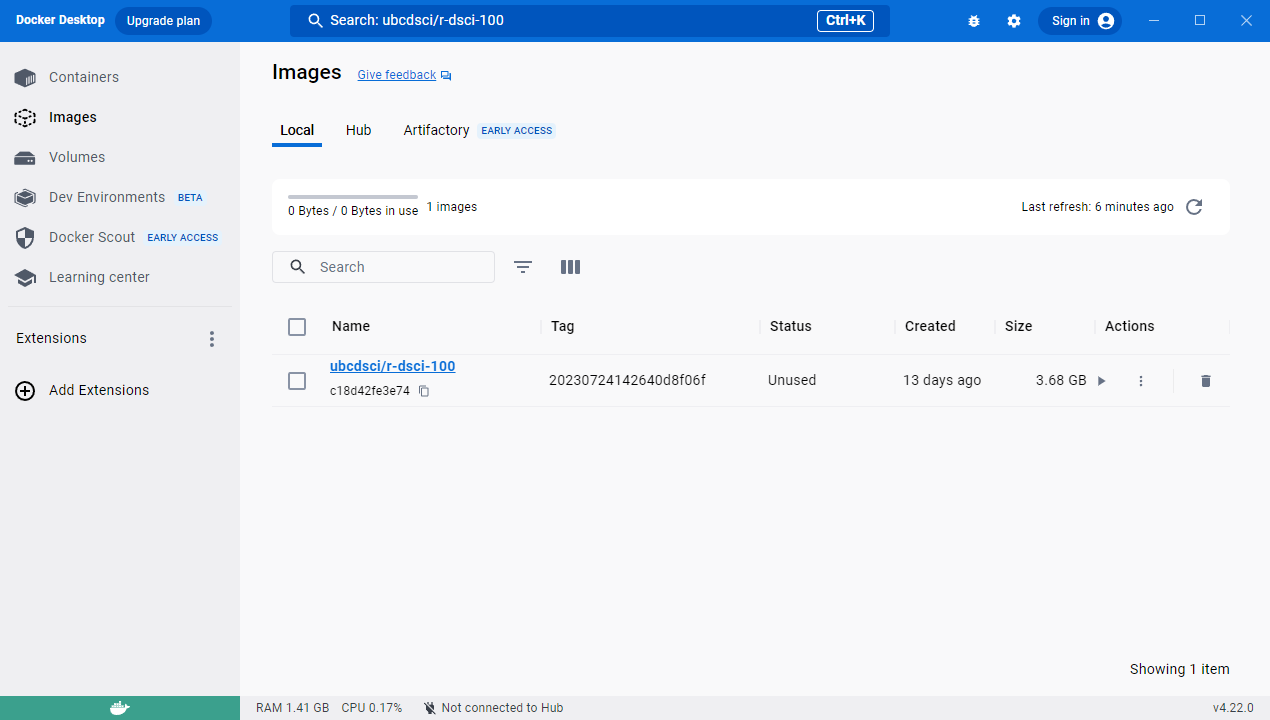Open the Settings gear icon
Viewport: 1270px width, 720px height.
[x=1014, y=21]
